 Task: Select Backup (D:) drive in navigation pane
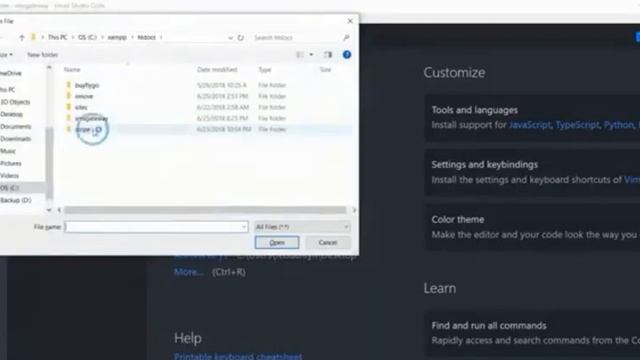(x=16, y=200)
